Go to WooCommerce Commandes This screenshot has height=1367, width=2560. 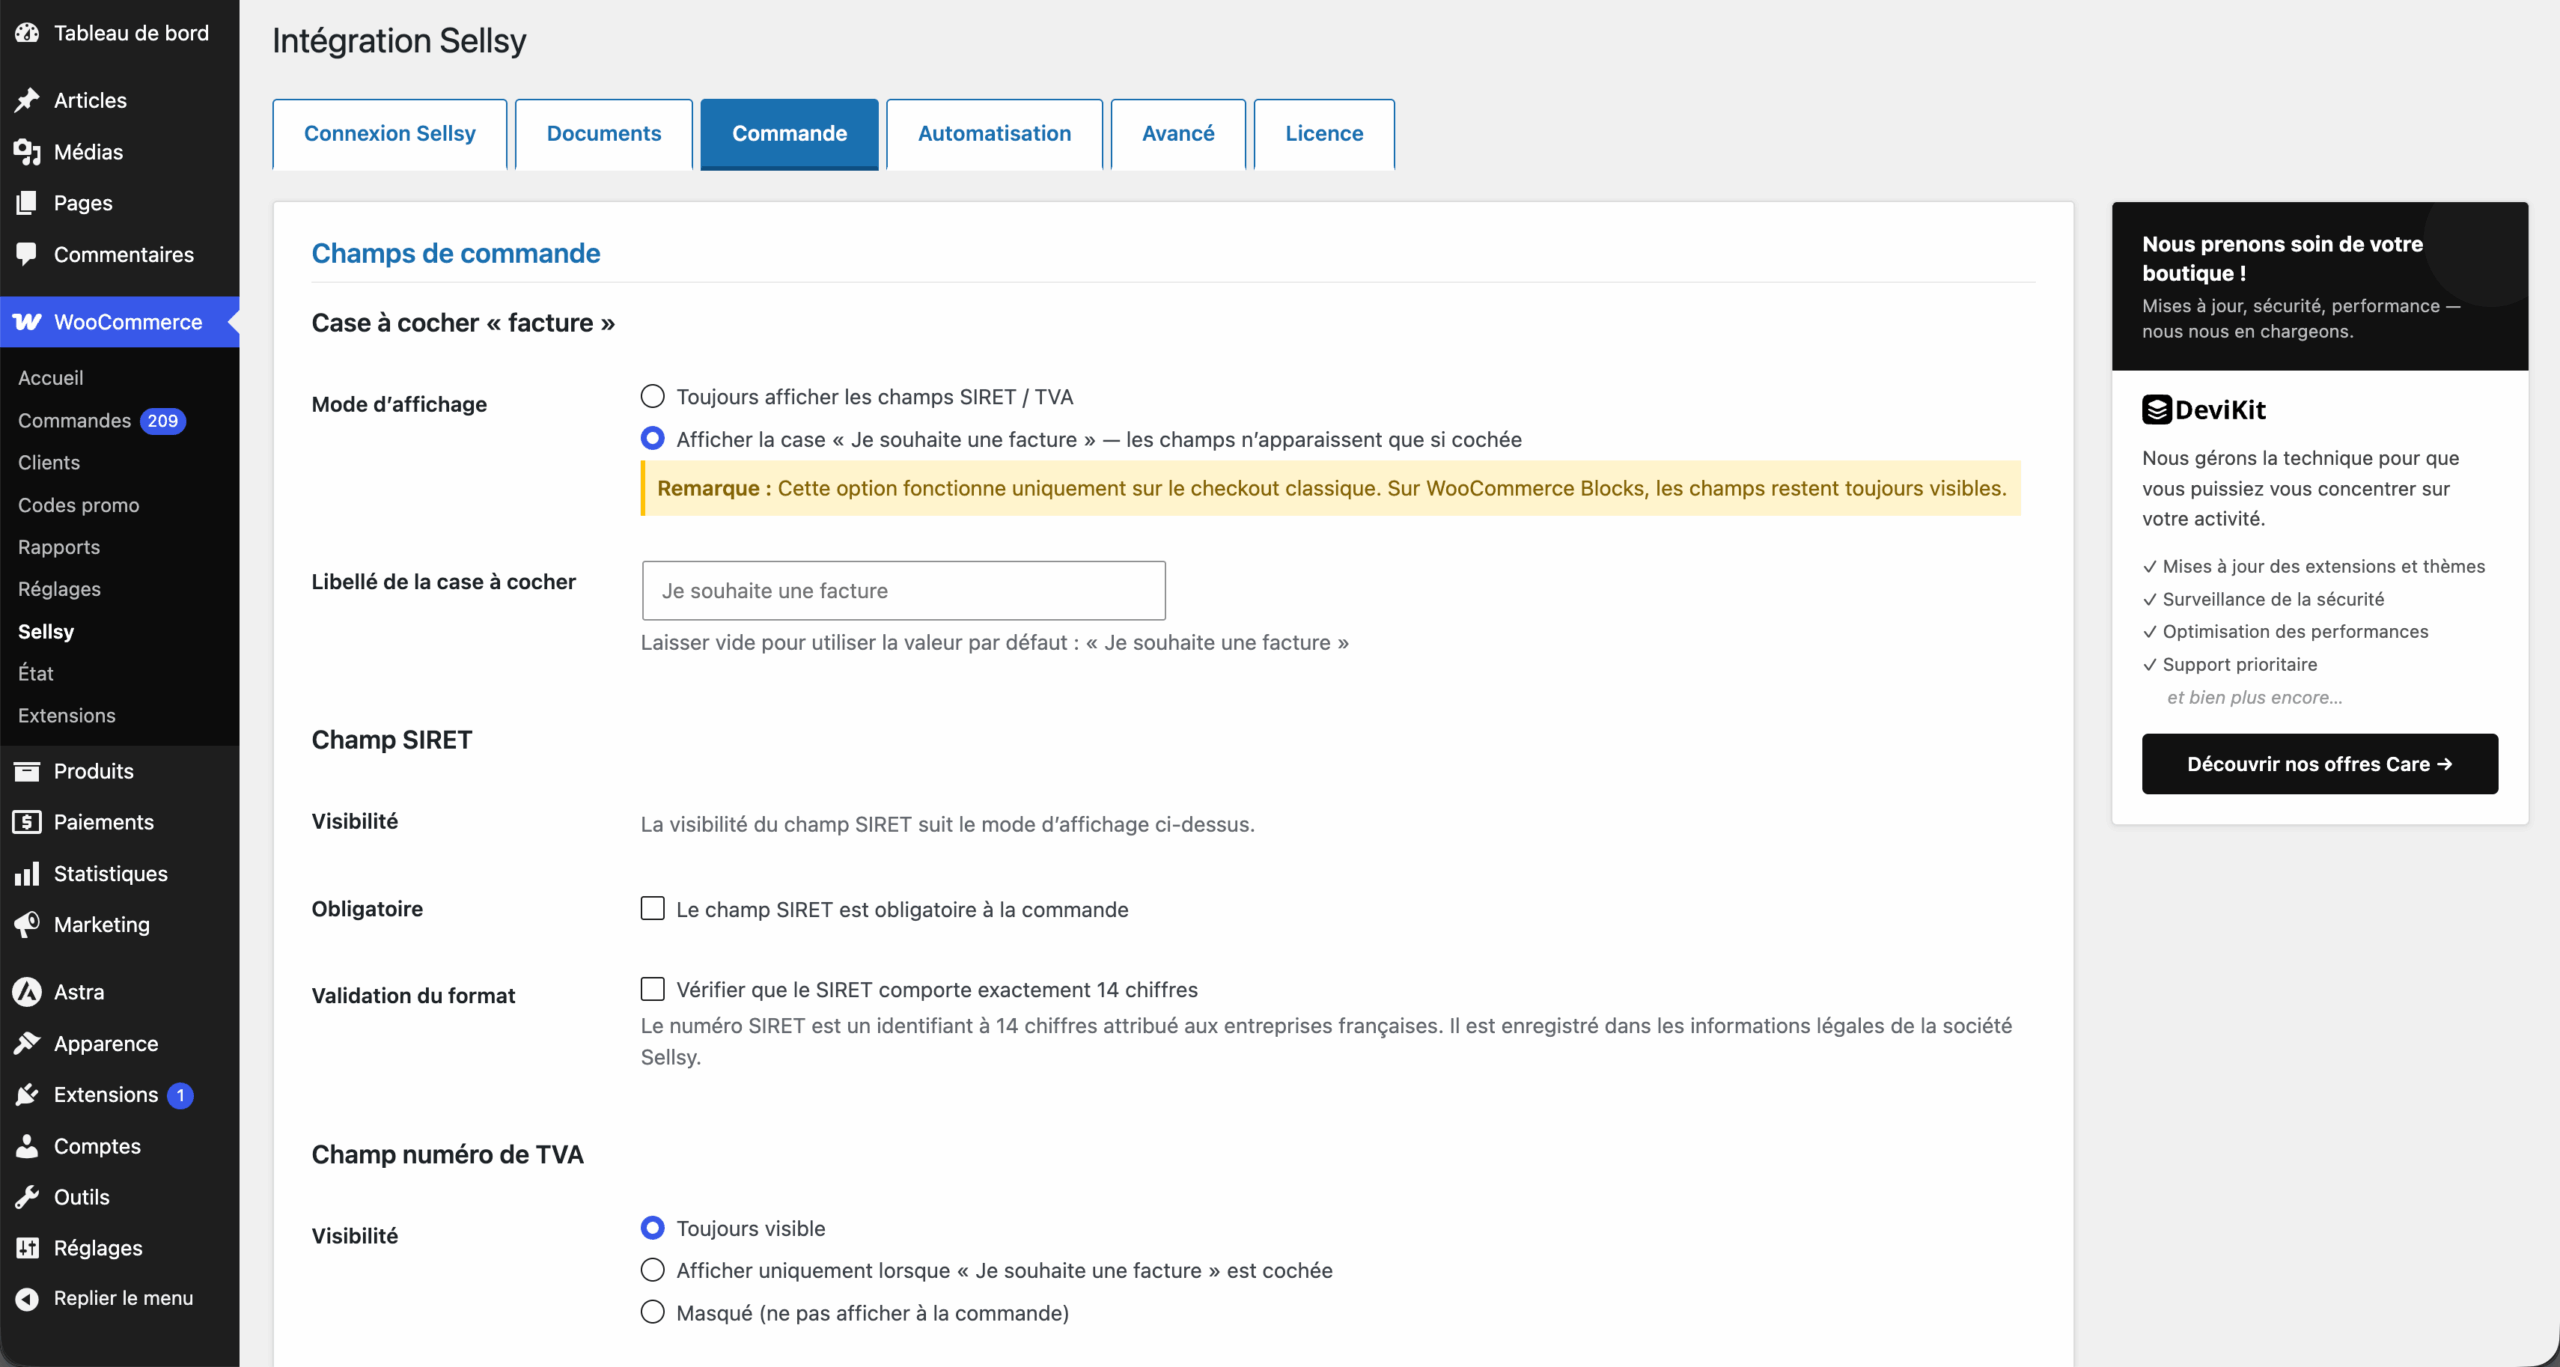click(x=74, y=421)
